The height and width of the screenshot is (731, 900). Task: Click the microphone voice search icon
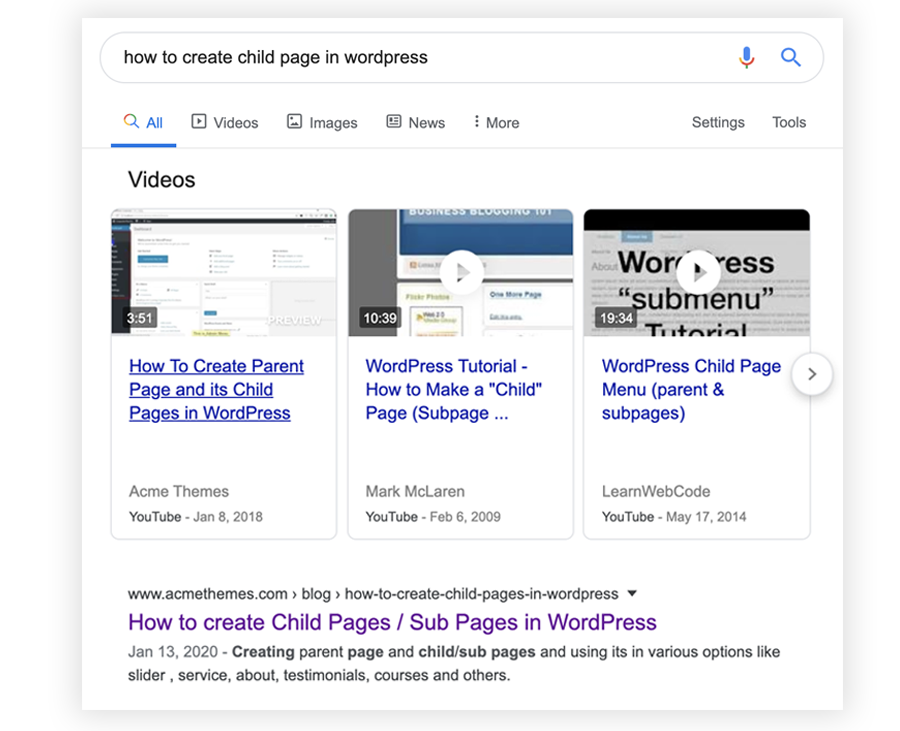coord(746,57)
